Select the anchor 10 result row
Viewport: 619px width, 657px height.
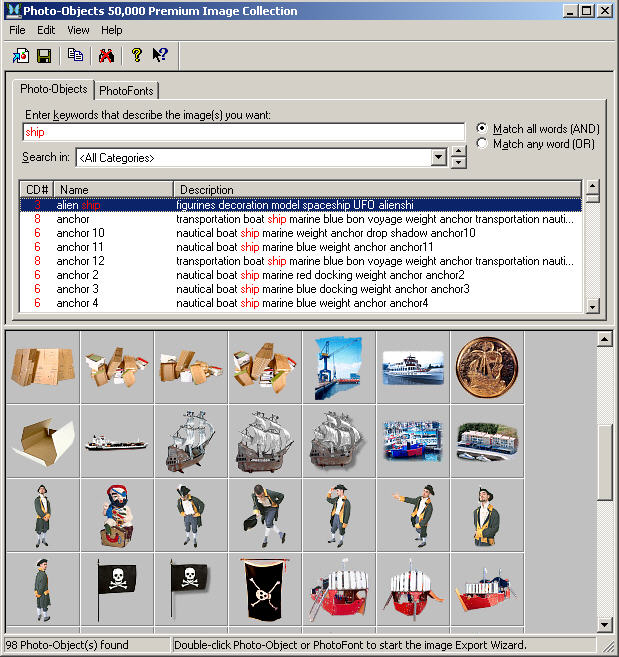(x=300, y=233)
